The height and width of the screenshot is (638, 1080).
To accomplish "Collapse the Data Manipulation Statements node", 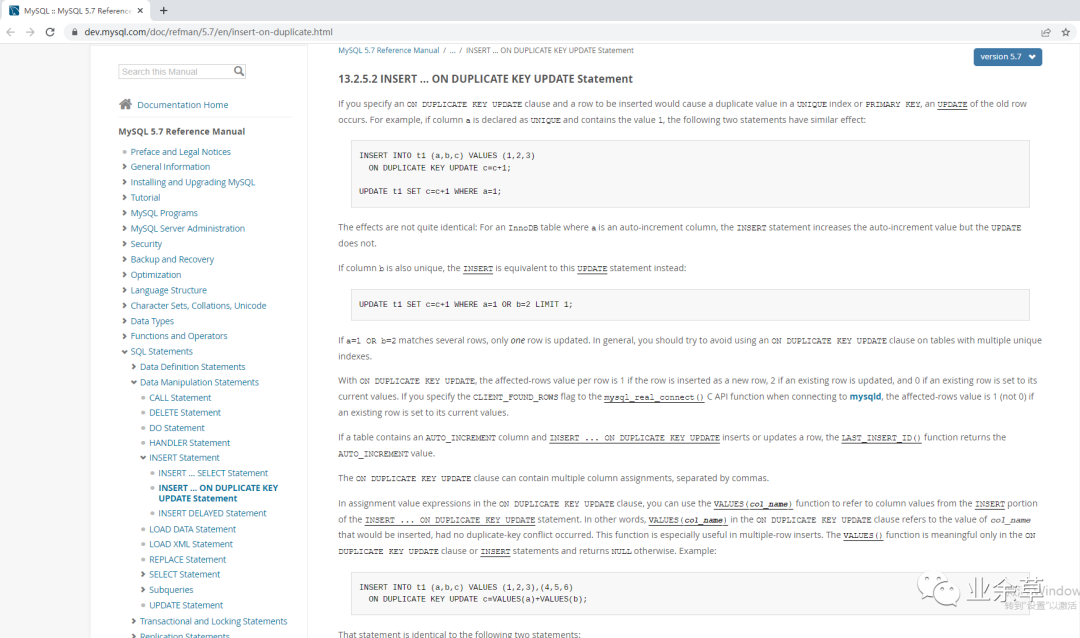I will point(134,382).
